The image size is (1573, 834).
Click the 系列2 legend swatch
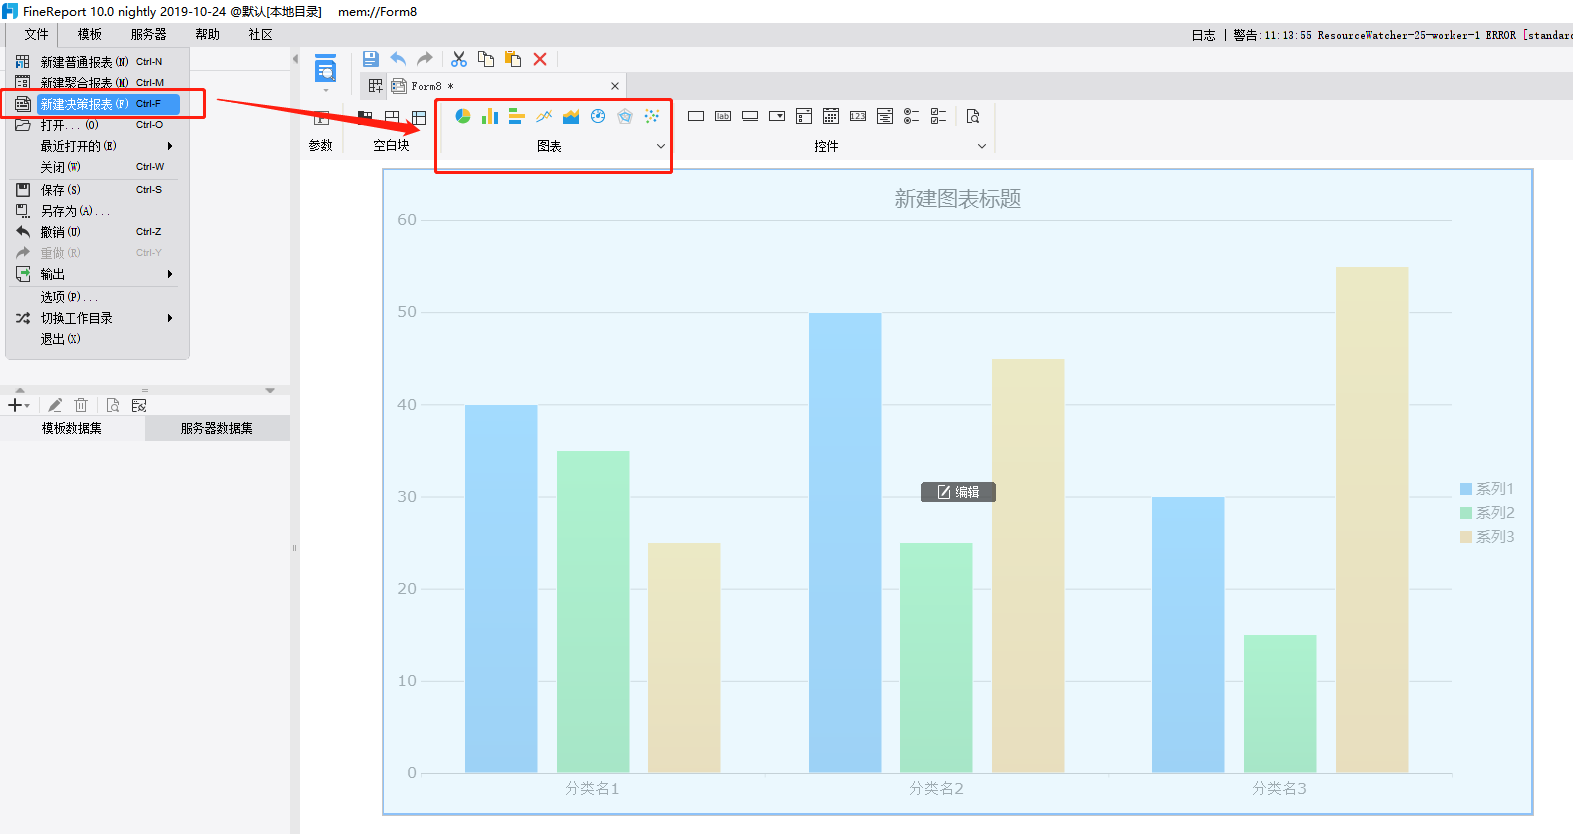tap(1466, 513)
